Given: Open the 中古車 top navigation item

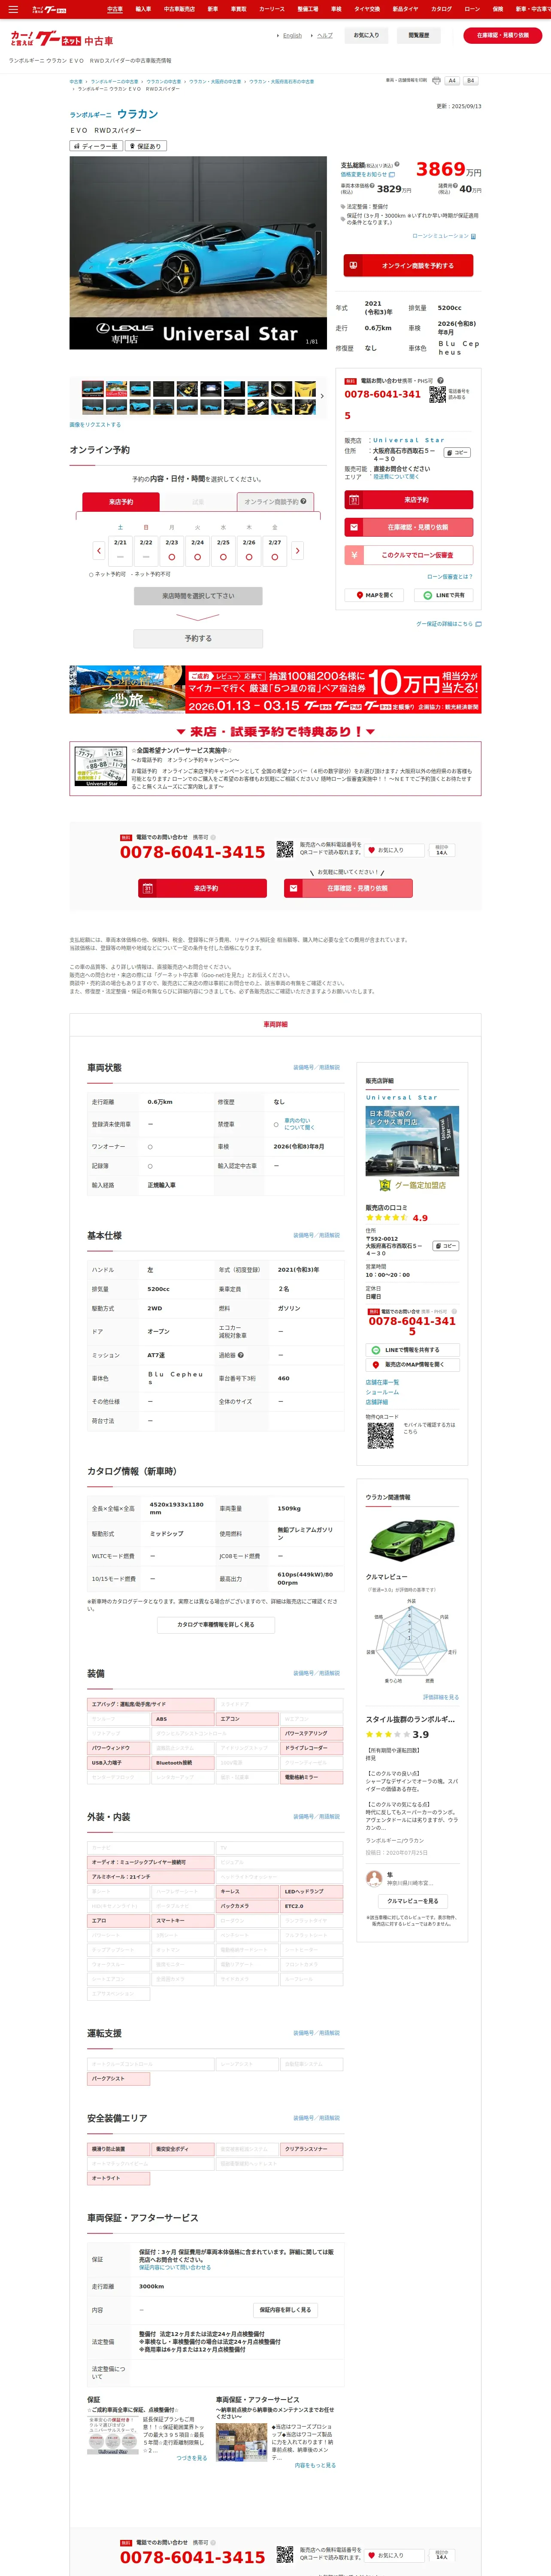Looking at the screenshot, I should [x=115, y=9].
